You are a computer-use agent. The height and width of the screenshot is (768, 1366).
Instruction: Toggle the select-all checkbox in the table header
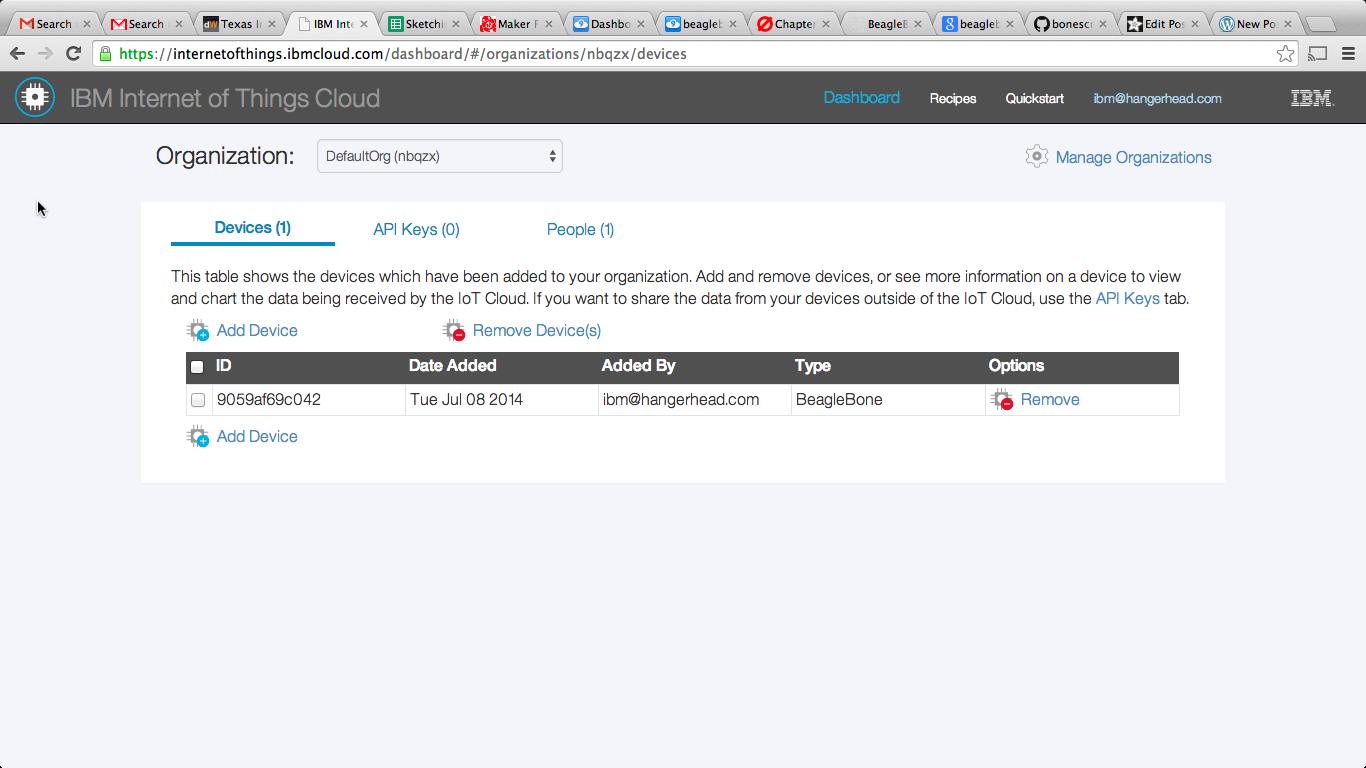point(197,367)
